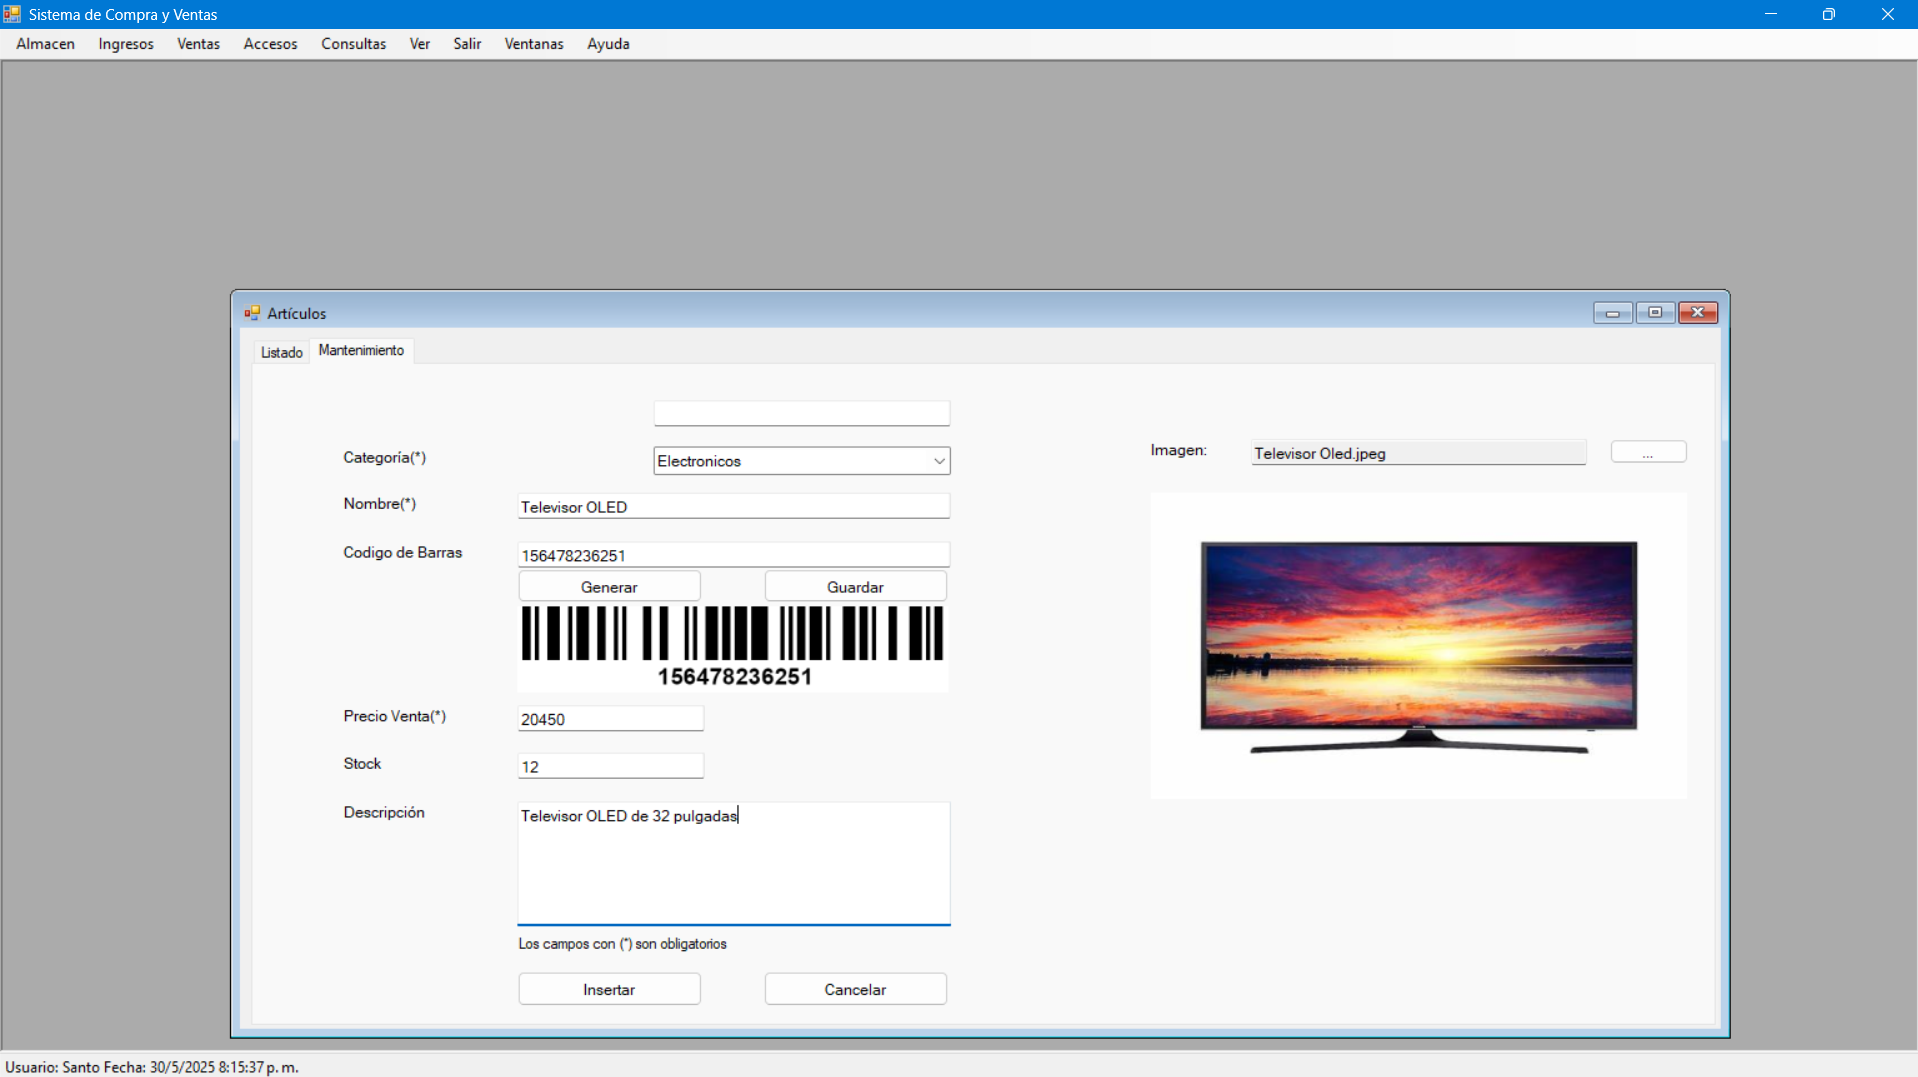Open the Almacen menu
Viewport: 1918px width, 1077px height.
[x=45, y=44]
